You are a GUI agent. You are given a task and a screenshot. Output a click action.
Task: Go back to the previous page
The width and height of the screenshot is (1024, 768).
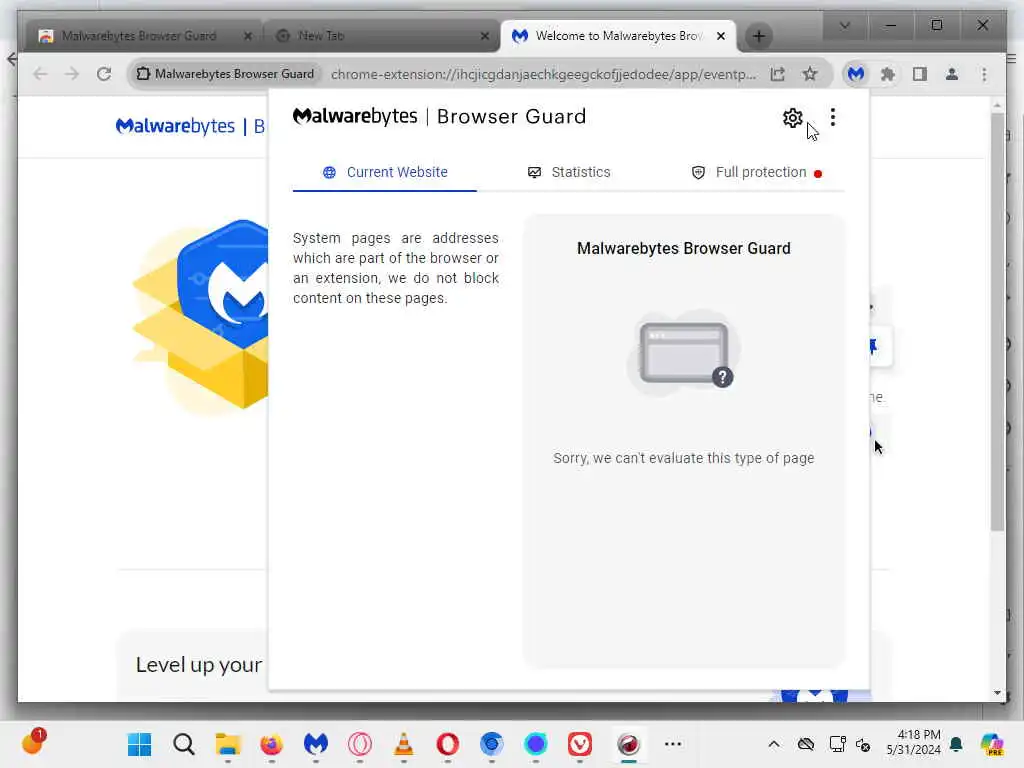point(40,74)
